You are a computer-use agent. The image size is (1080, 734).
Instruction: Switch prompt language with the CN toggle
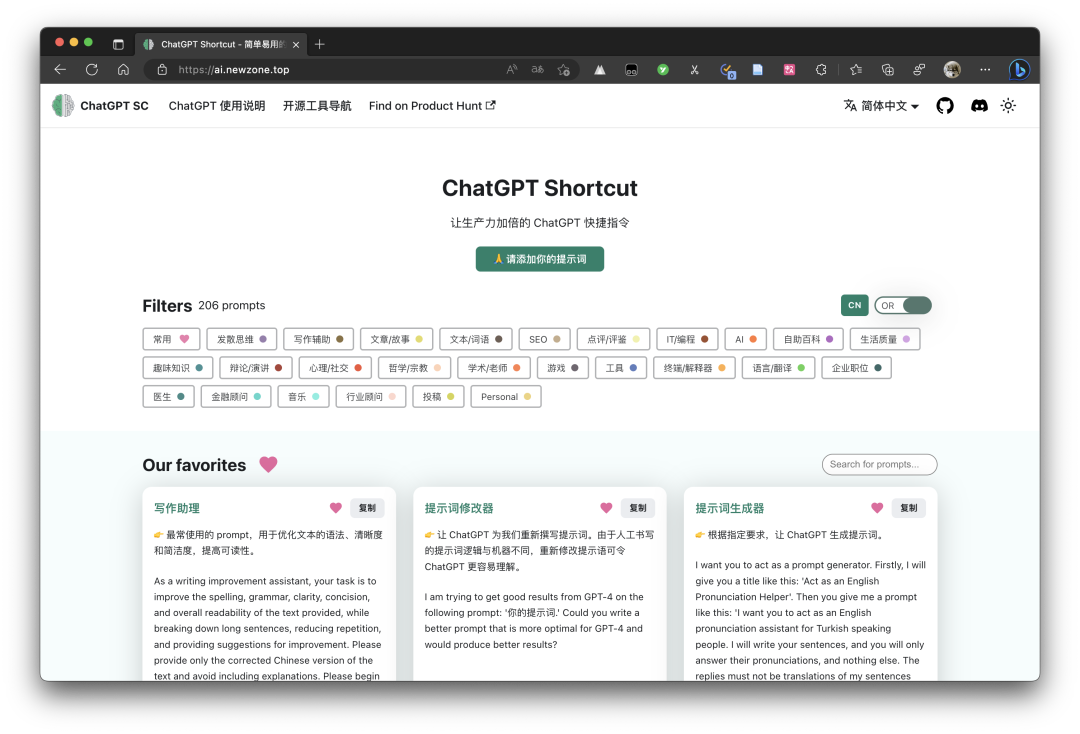coord(854,305)
